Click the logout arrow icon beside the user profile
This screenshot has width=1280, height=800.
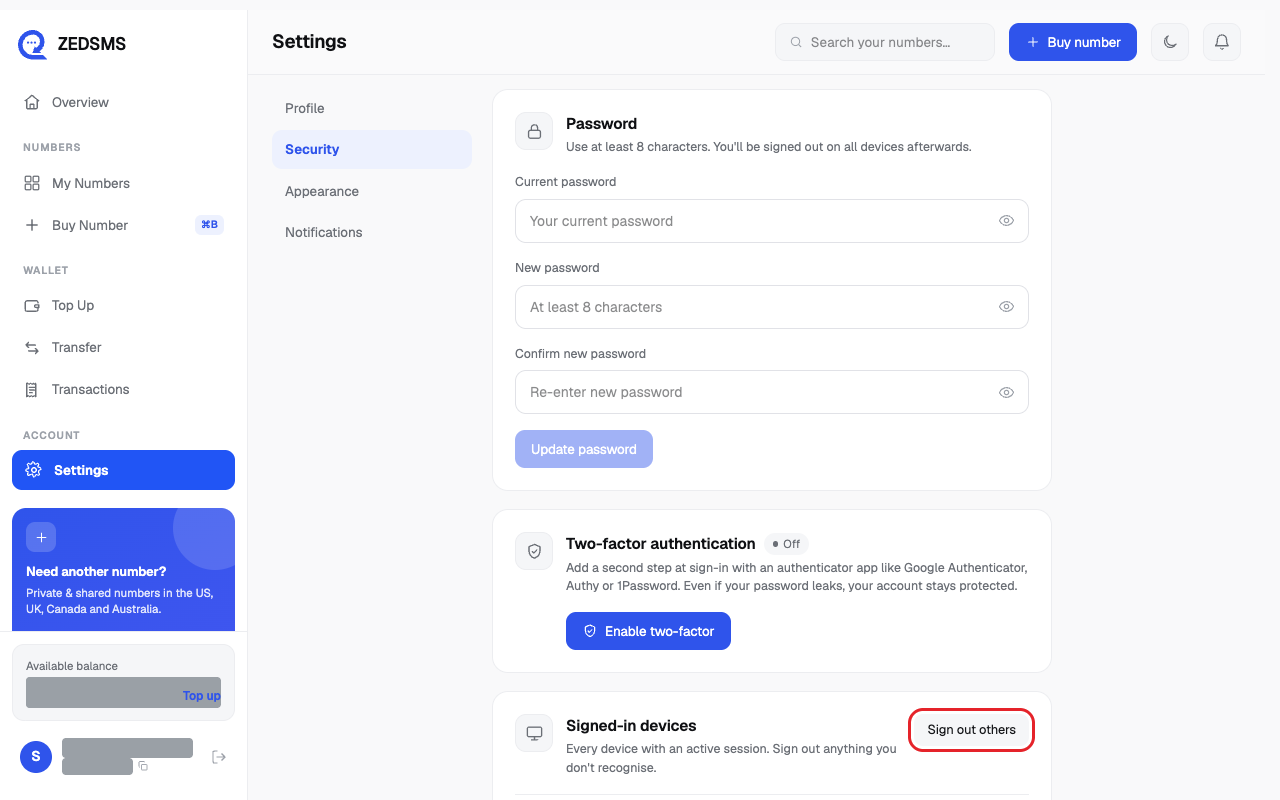pyautogui.click(x=219, y=757)
